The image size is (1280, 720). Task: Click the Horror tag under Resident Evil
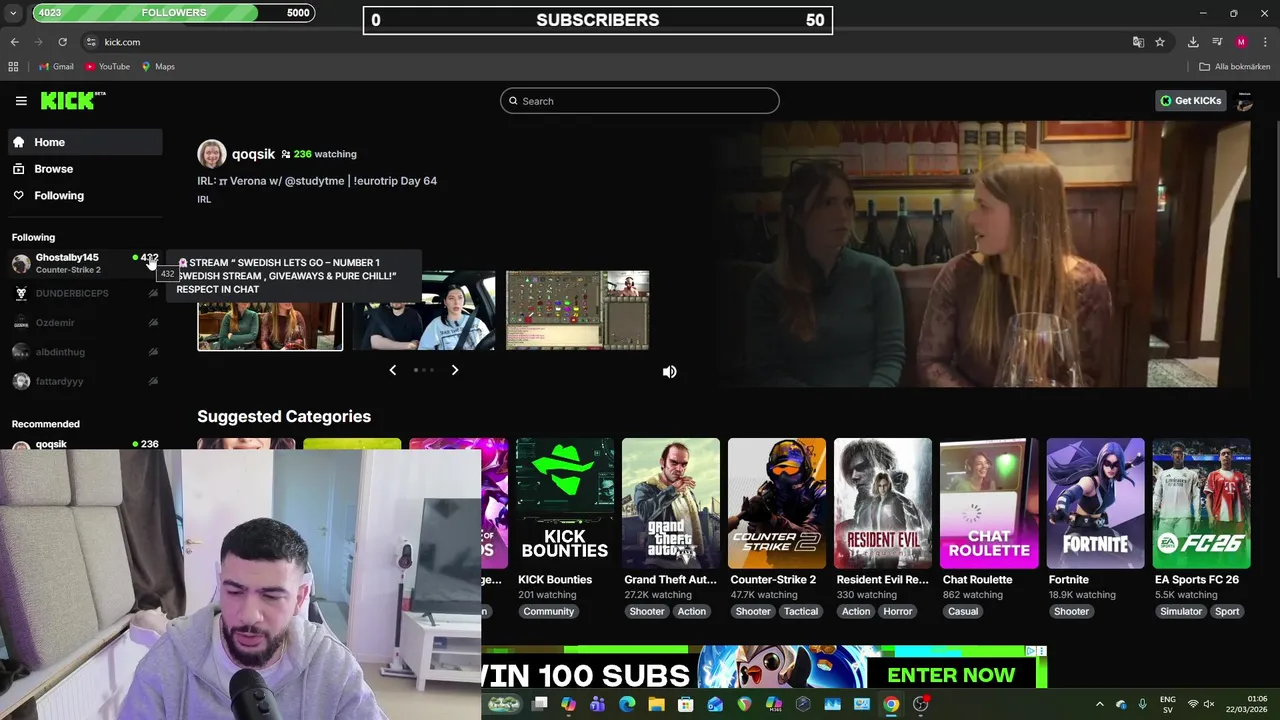(897, 611)
